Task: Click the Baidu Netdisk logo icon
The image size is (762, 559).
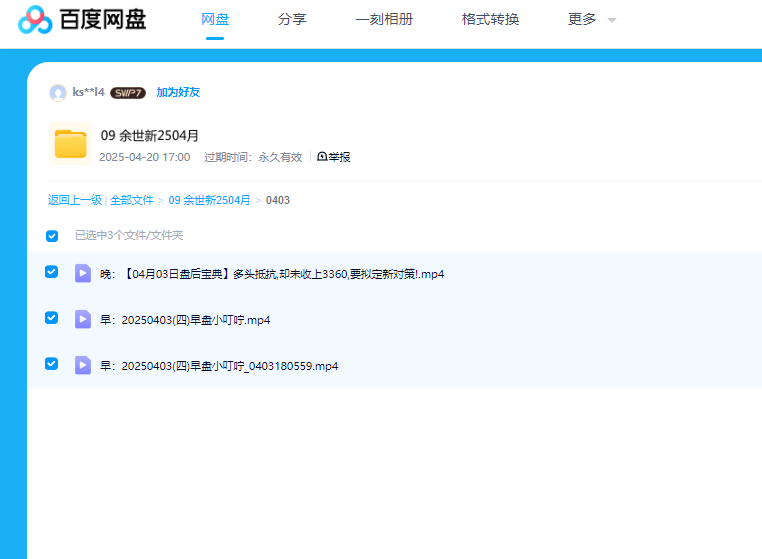Action: point(35,19)
